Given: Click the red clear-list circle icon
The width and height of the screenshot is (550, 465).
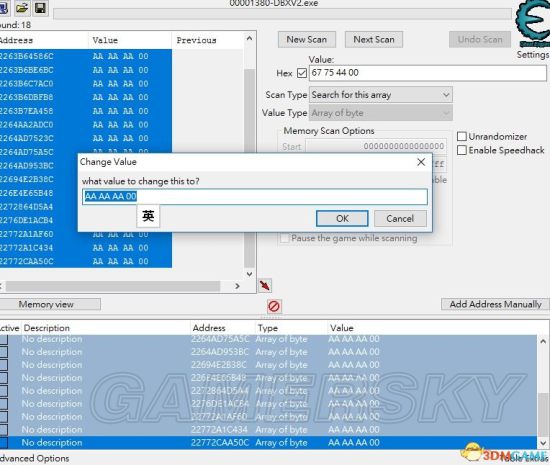Looking at the screenshot, I should [x=274, y=306].
